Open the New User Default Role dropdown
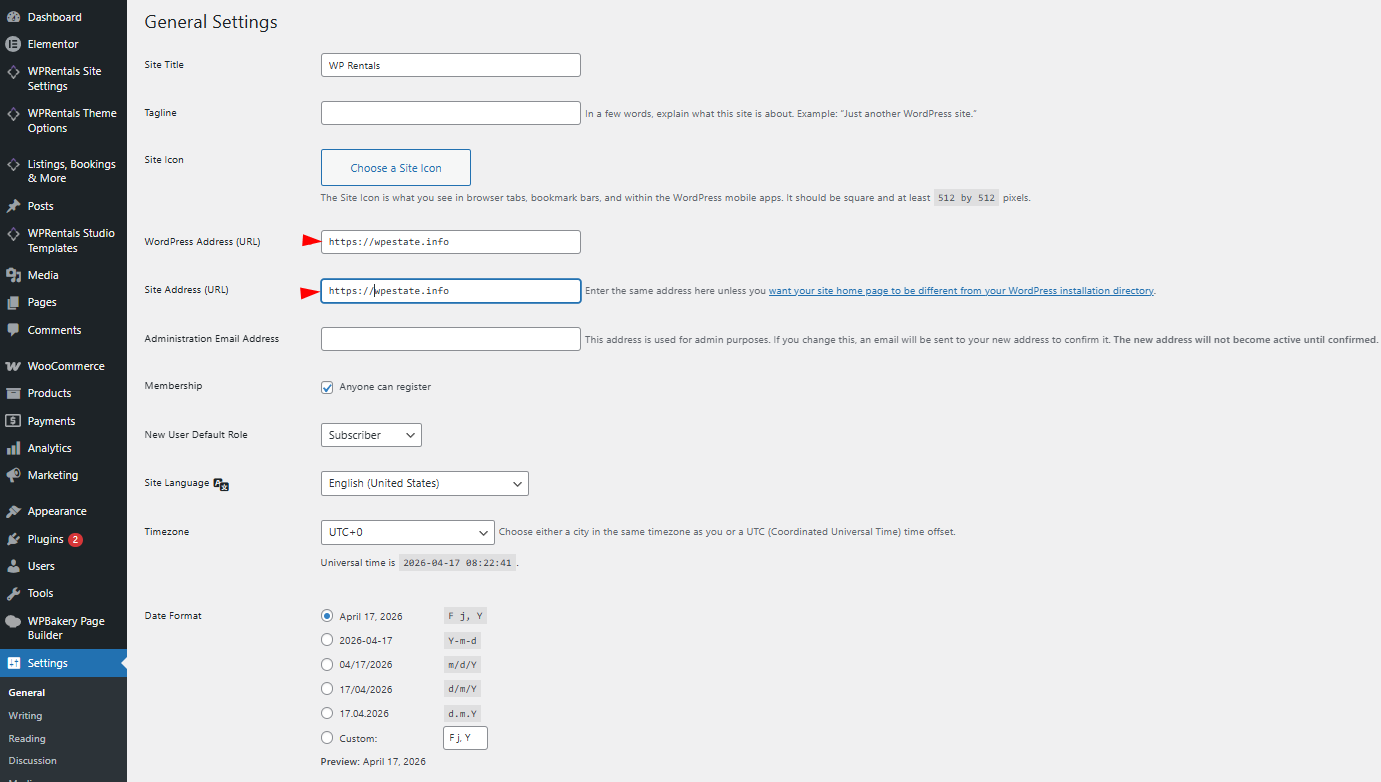This screenshot has height=782, width=1381. click(x=371, y=435)
